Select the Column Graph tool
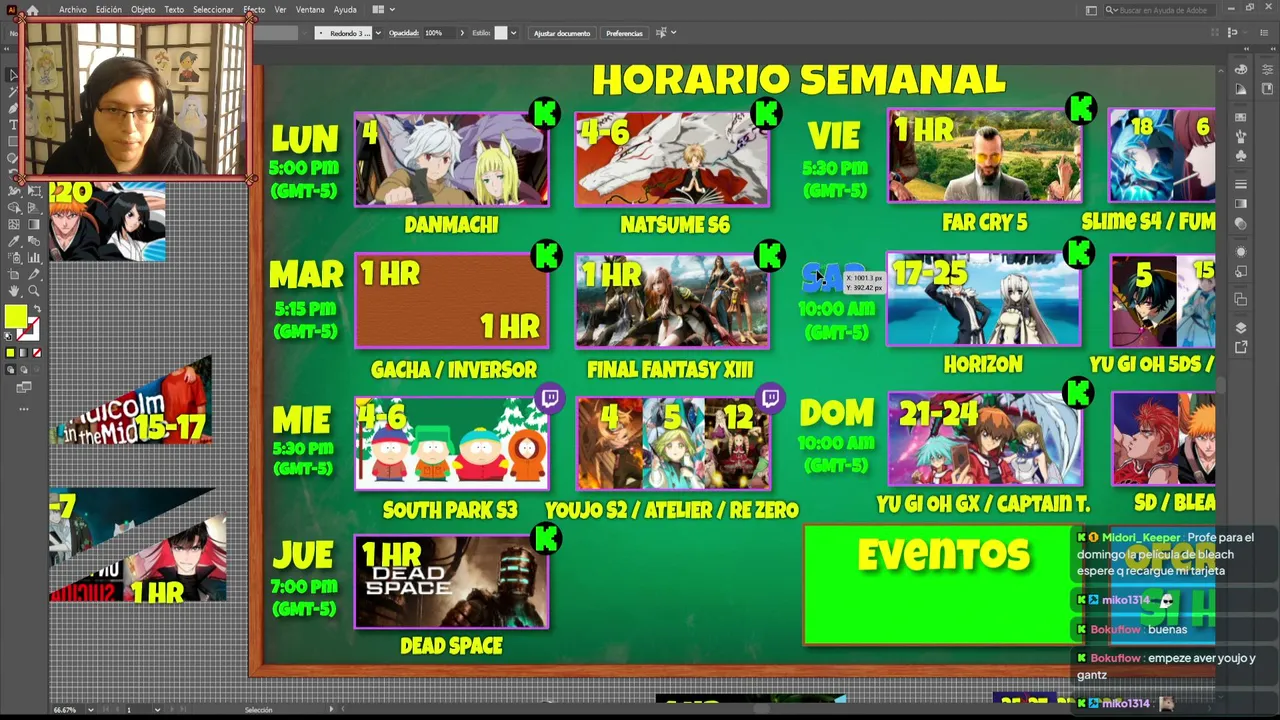The height and width of the screenshot is (720, 1280). click(34, 258)
